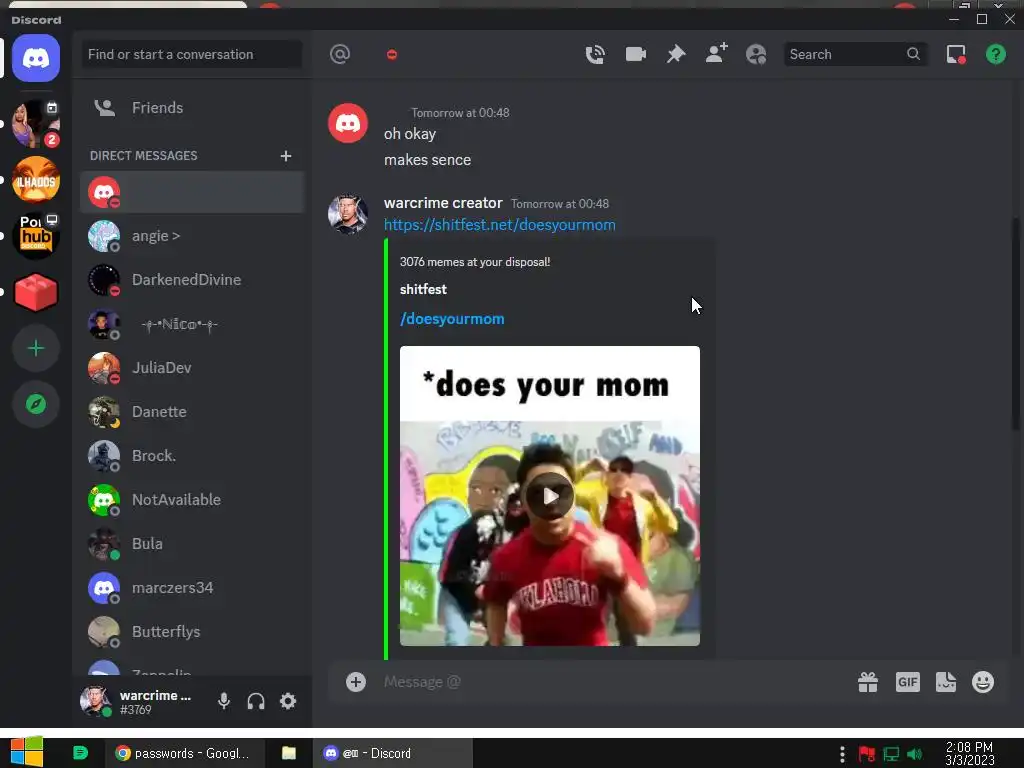Open the sticker picker

tap(946, 682)
